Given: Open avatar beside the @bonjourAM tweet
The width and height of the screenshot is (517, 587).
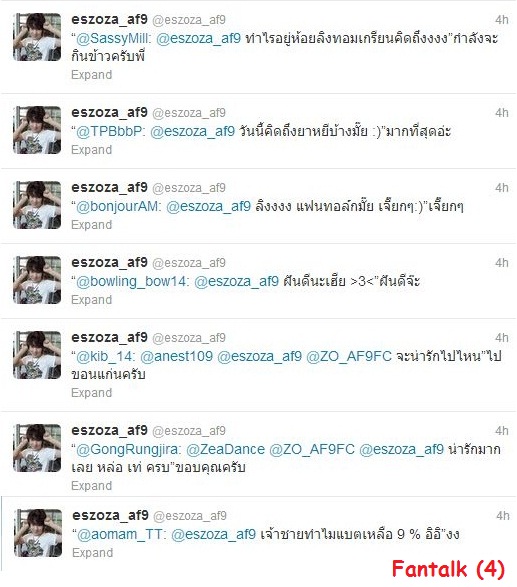Looking at the screenshot, I should 37,205.
